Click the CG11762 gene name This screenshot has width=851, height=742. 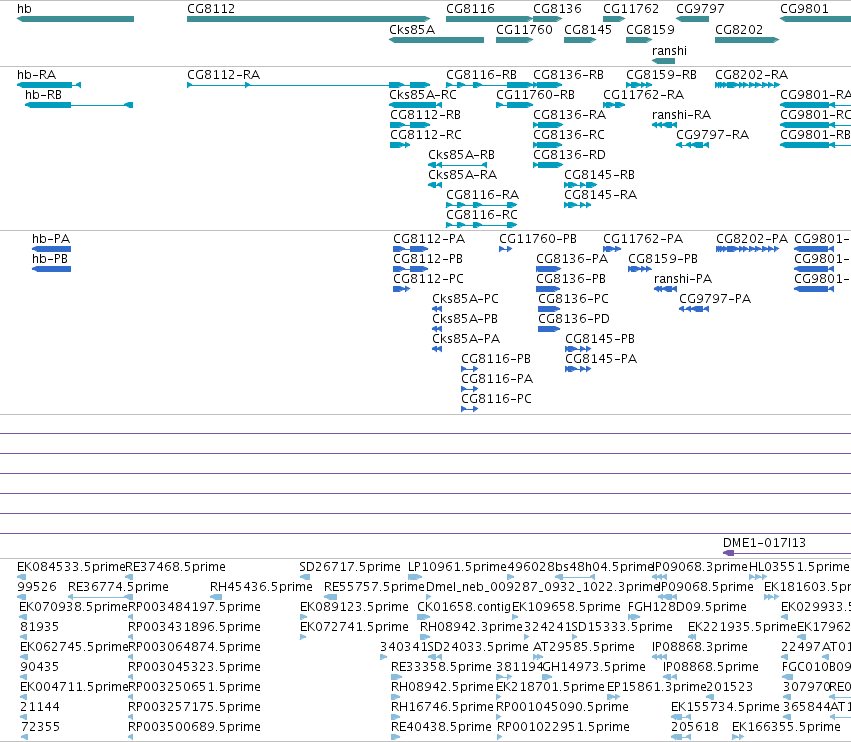[x=631, y=9]
